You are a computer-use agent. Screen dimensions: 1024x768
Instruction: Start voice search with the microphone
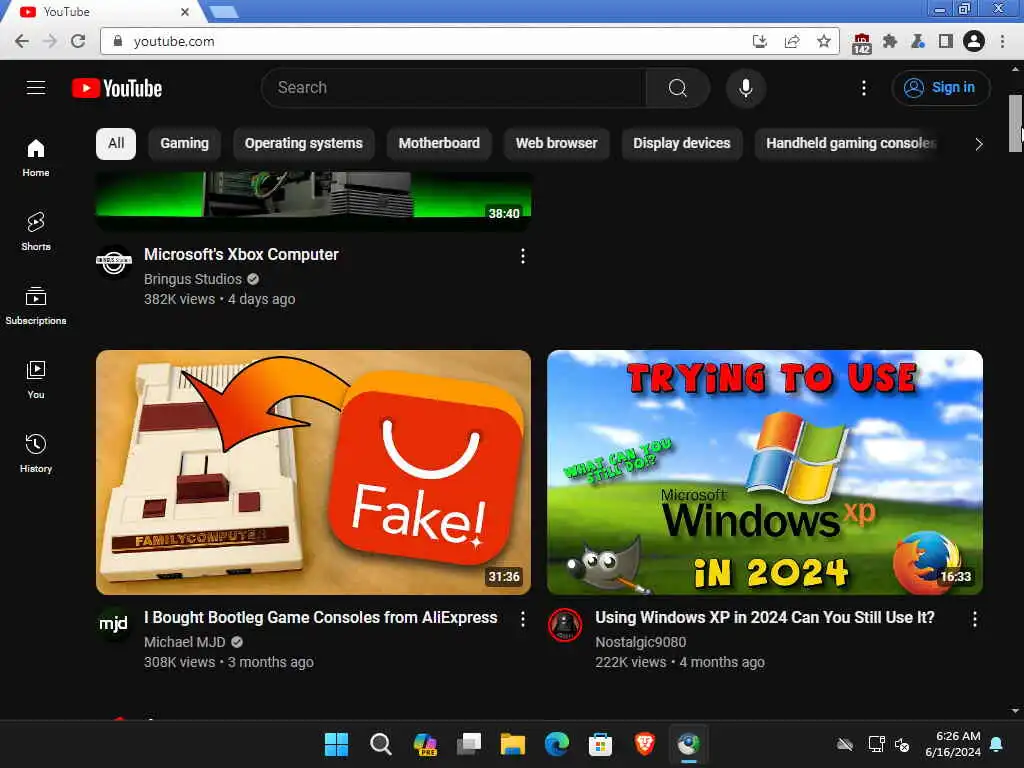coord(745,88)
